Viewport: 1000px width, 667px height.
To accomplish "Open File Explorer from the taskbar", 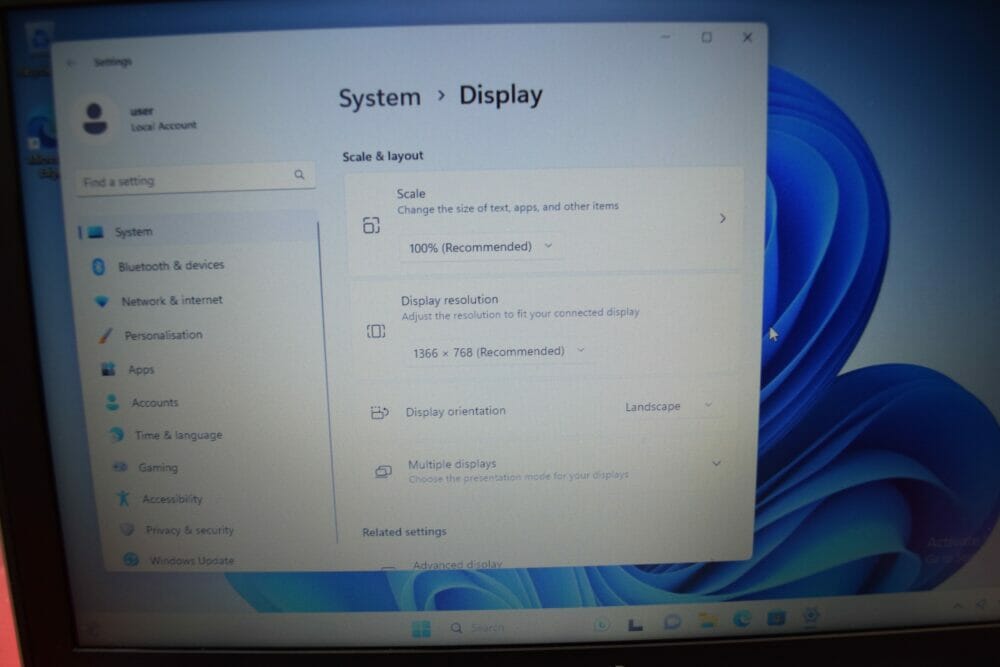I will 706,620.
